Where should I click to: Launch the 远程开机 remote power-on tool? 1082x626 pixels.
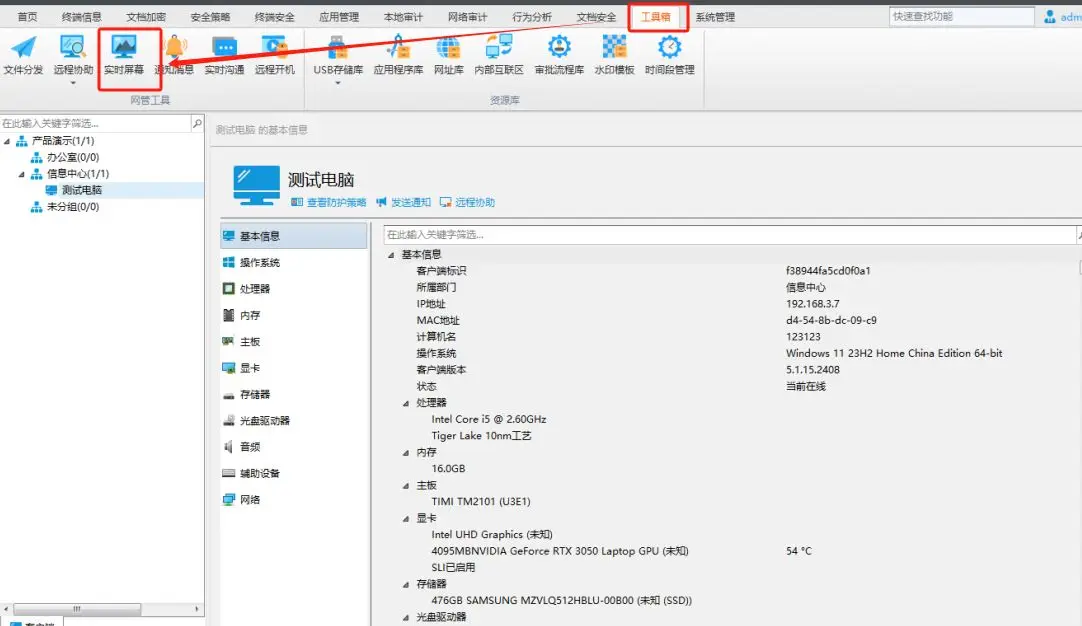coord(274,54)
